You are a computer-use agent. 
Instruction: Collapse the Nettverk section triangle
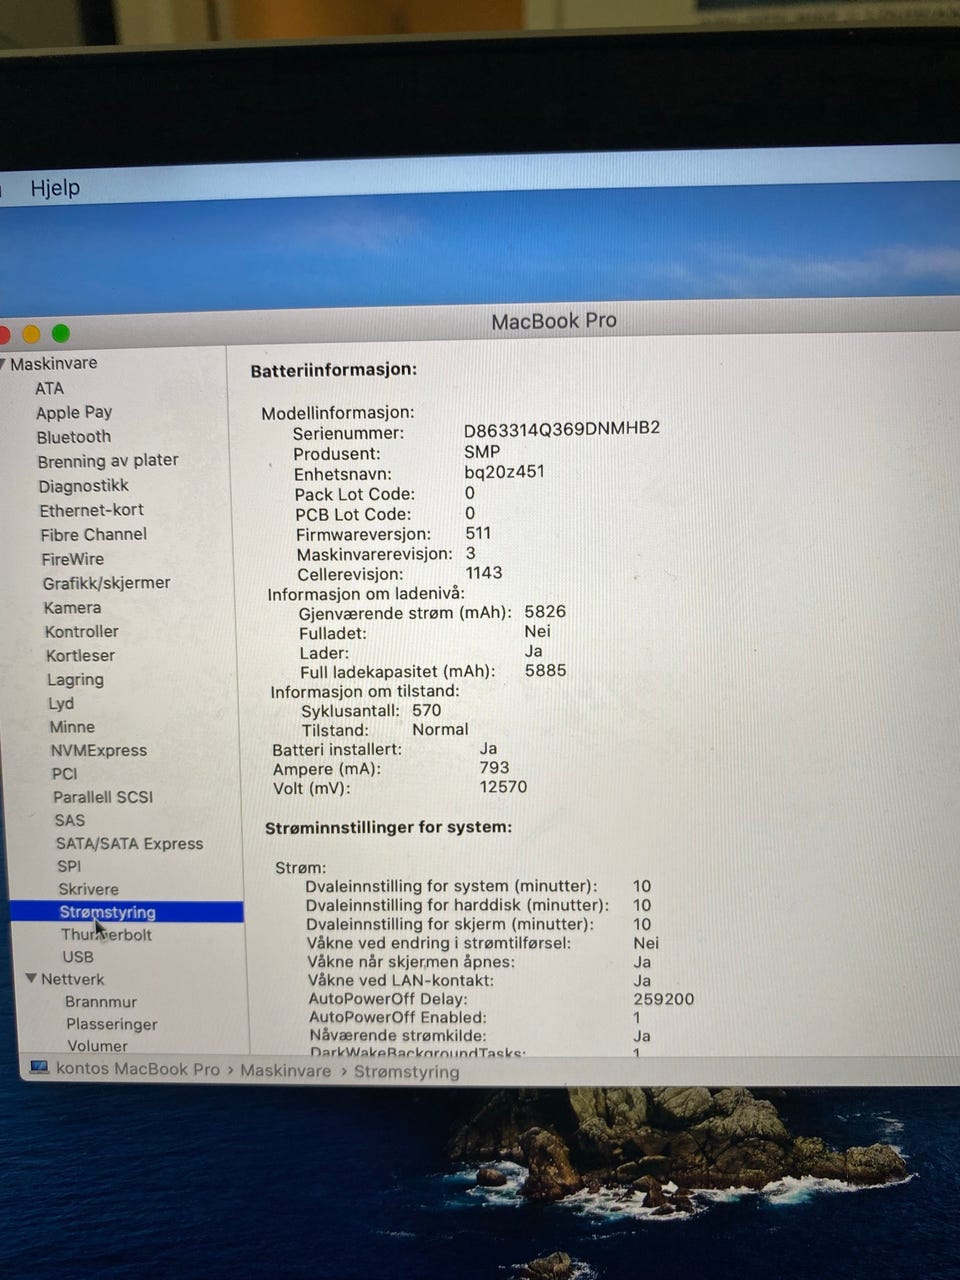click(31, 979)
